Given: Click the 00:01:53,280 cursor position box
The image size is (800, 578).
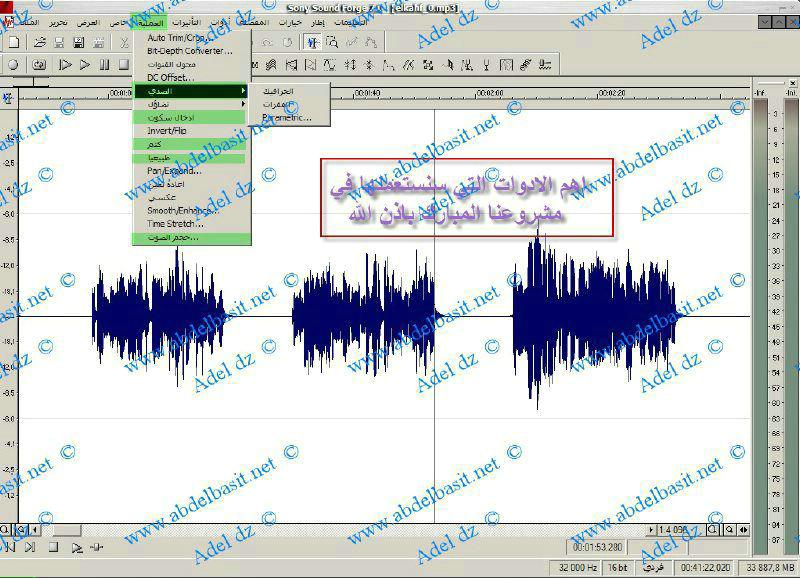Looking at the screenshot, I should tap(597, 547).
